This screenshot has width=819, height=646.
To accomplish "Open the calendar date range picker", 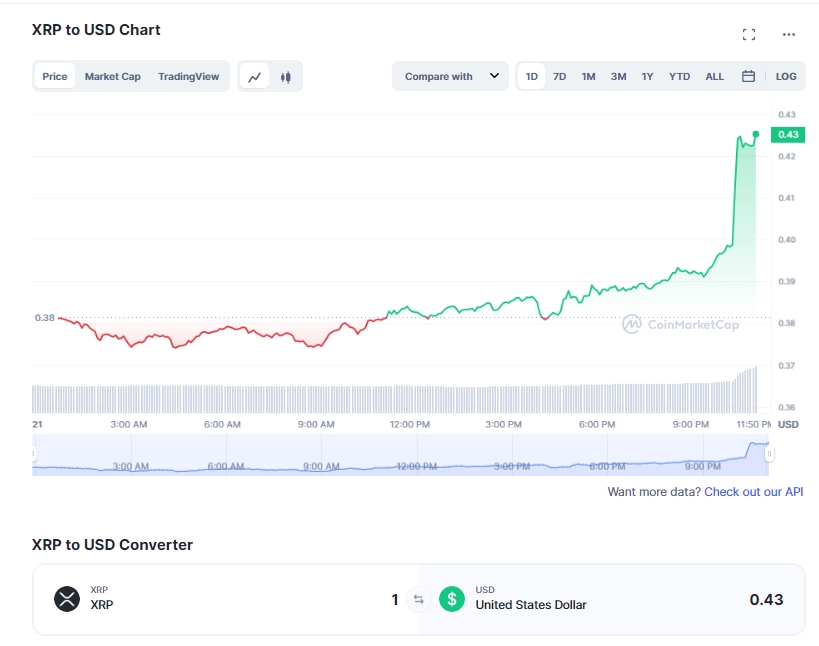I will pos(748,77).
